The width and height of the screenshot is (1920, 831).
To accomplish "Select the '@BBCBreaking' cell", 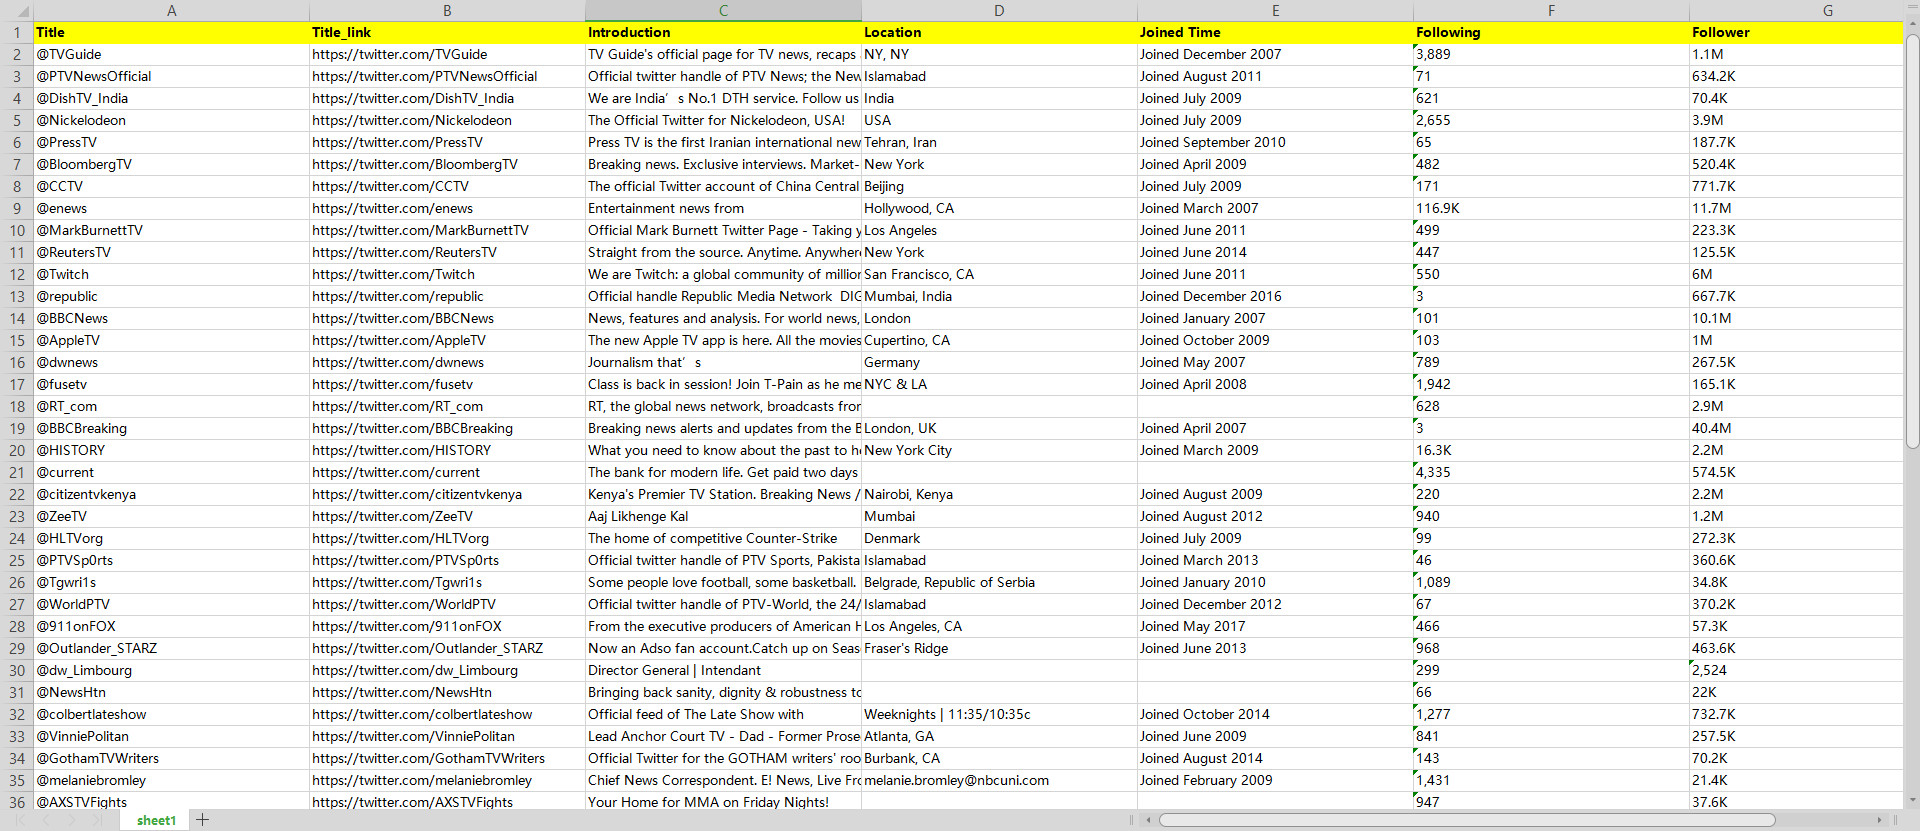I will (x=171, y=428).
